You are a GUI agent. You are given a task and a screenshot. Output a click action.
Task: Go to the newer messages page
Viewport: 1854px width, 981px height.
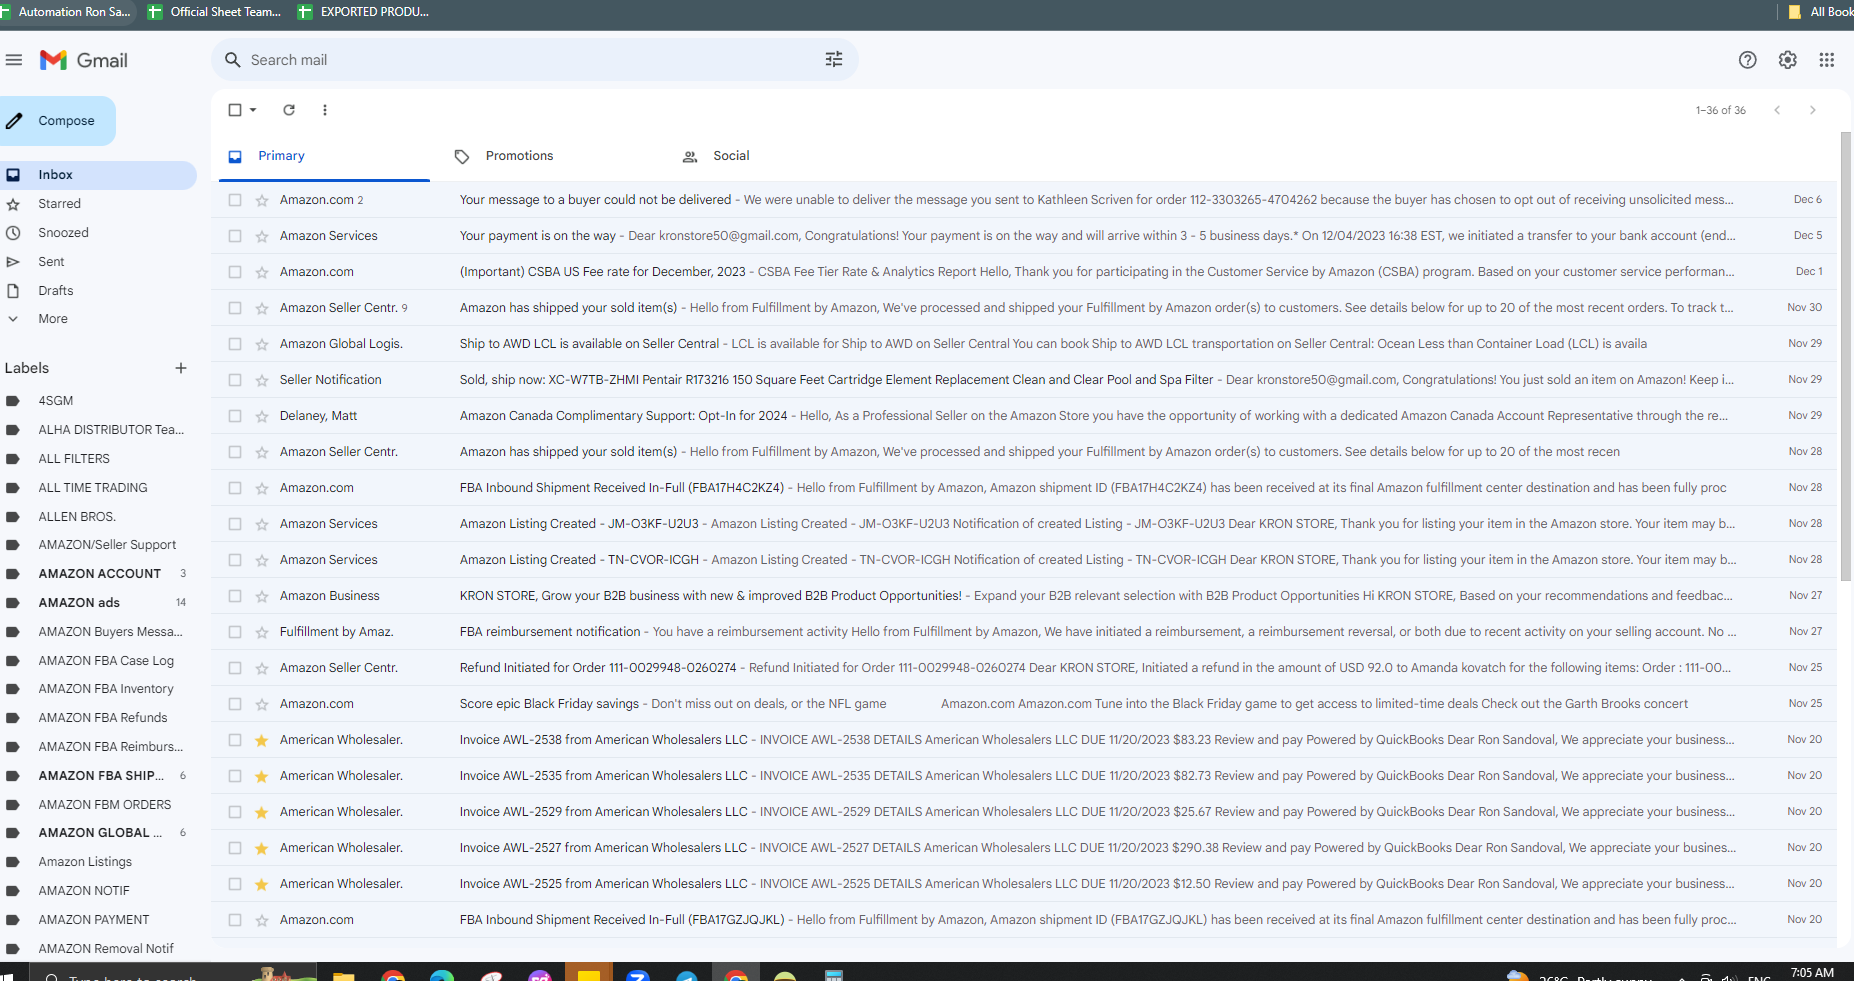pyautogui.click(x=1777, y=110)
